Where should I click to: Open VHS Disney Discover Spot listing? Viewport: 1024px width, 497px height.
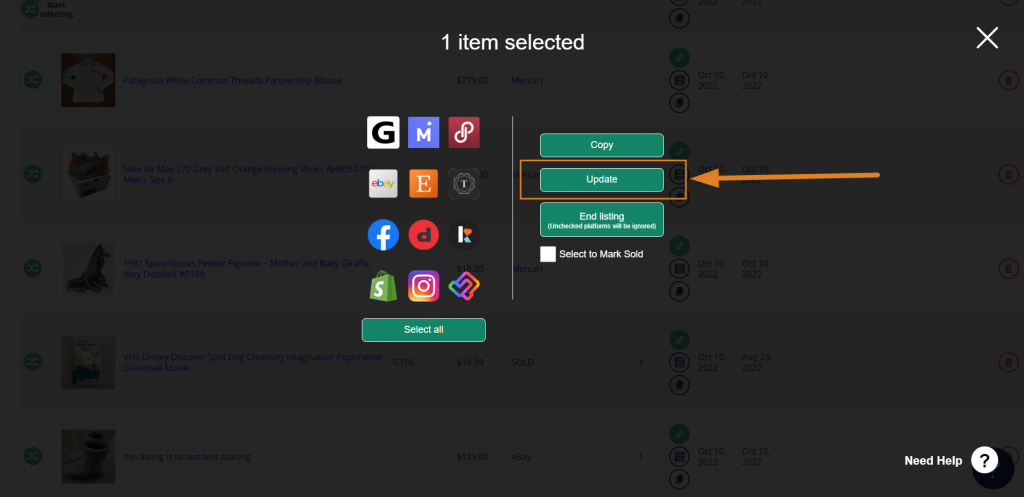tap(253, 362)
